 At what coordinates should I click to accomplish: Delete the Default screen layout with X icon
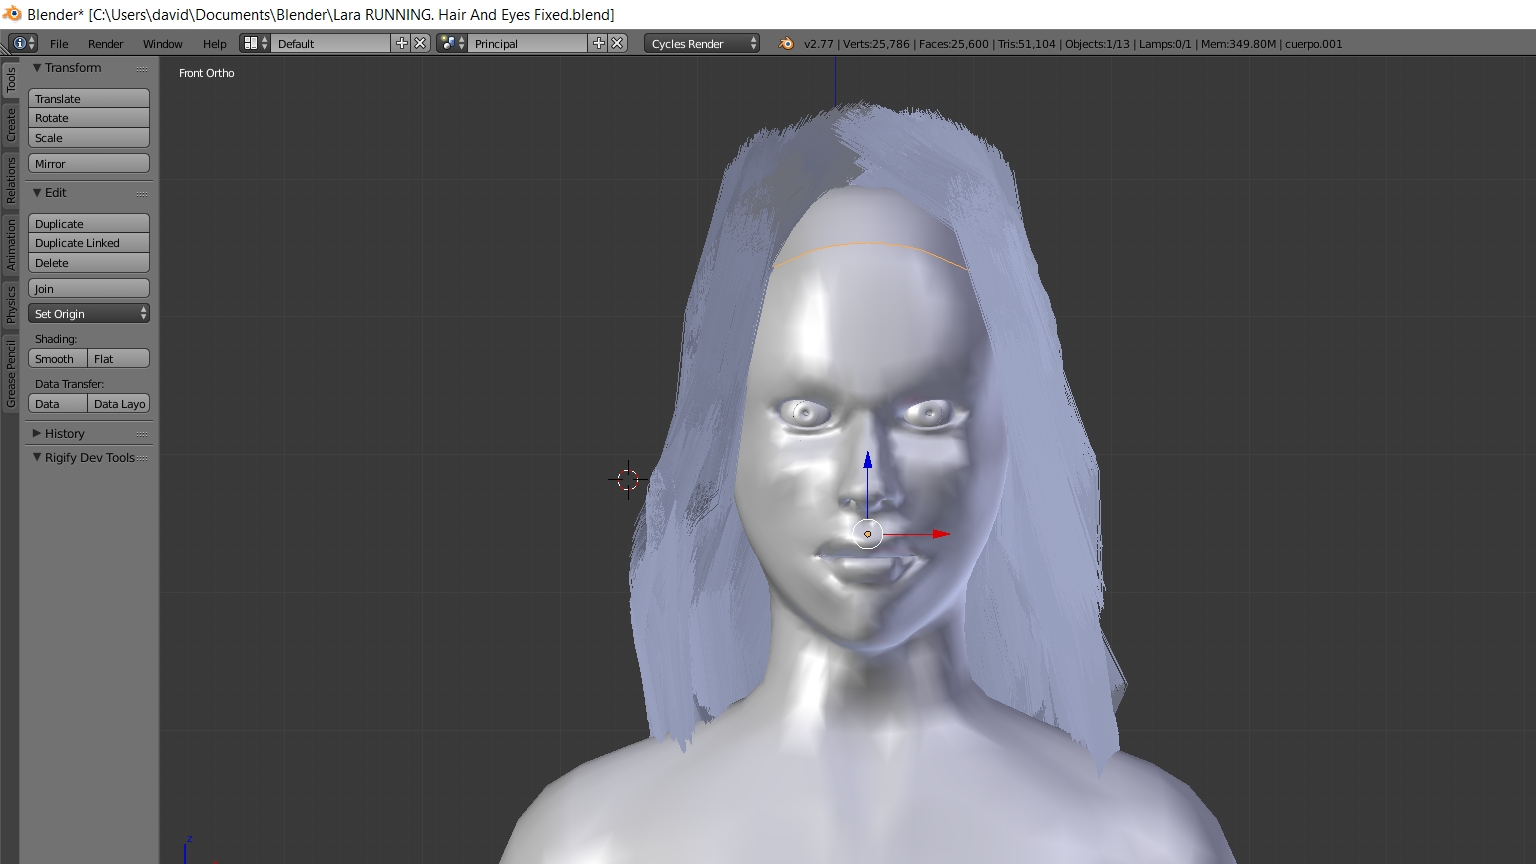421,43
